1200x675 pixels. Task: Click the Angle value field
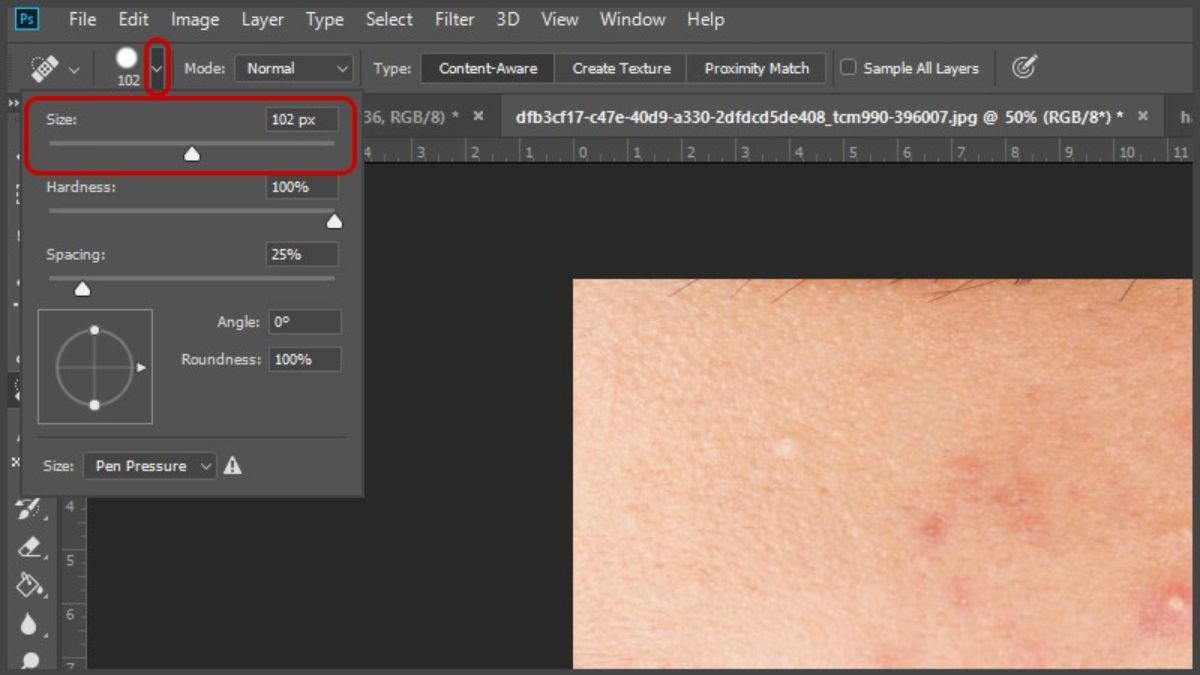coord(305,322)
